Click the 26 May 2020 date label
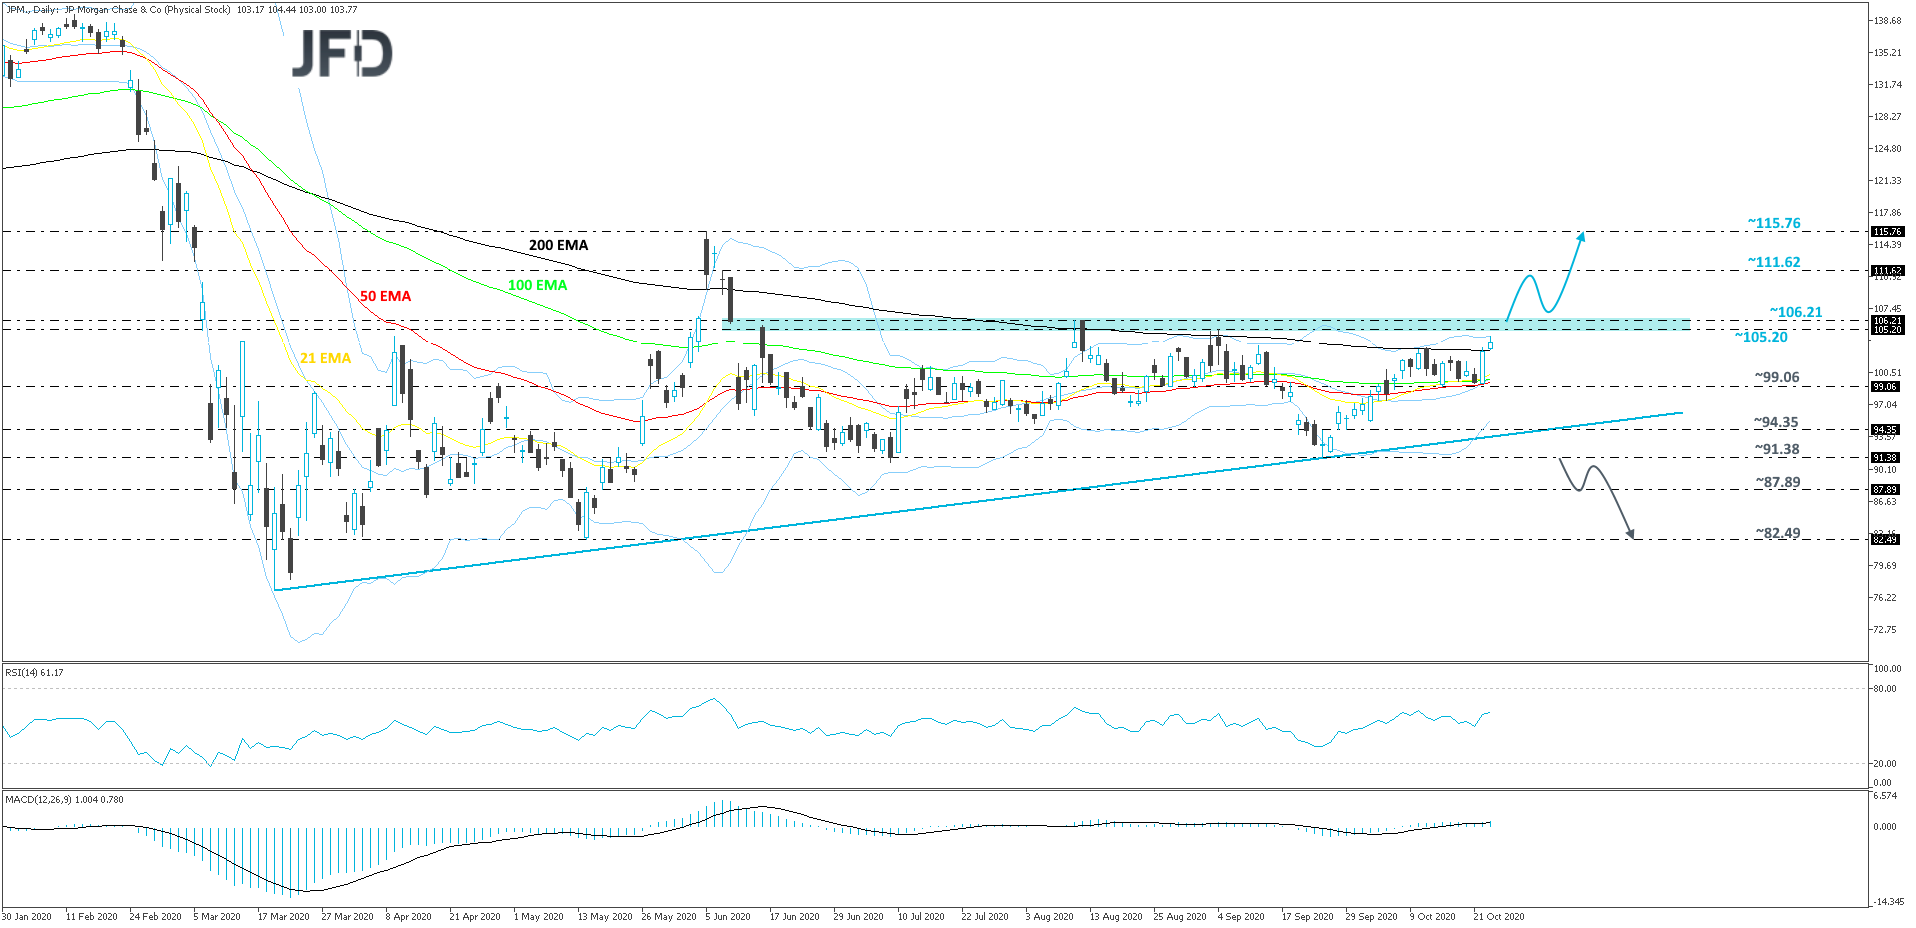1916x928 pixels. [x=668, y=916]
